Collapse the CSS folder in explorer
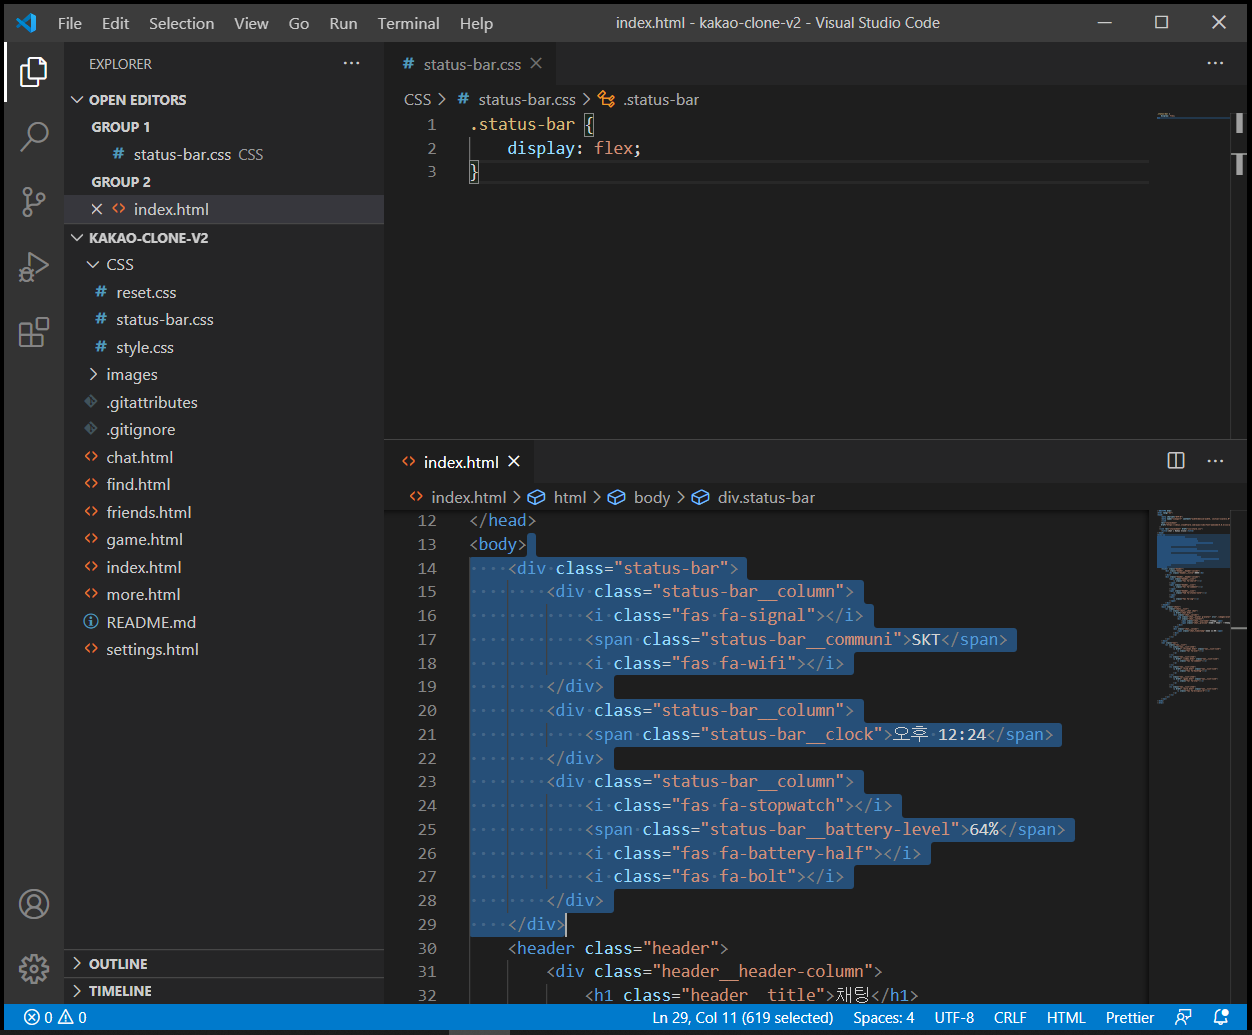 click(119, 265)
